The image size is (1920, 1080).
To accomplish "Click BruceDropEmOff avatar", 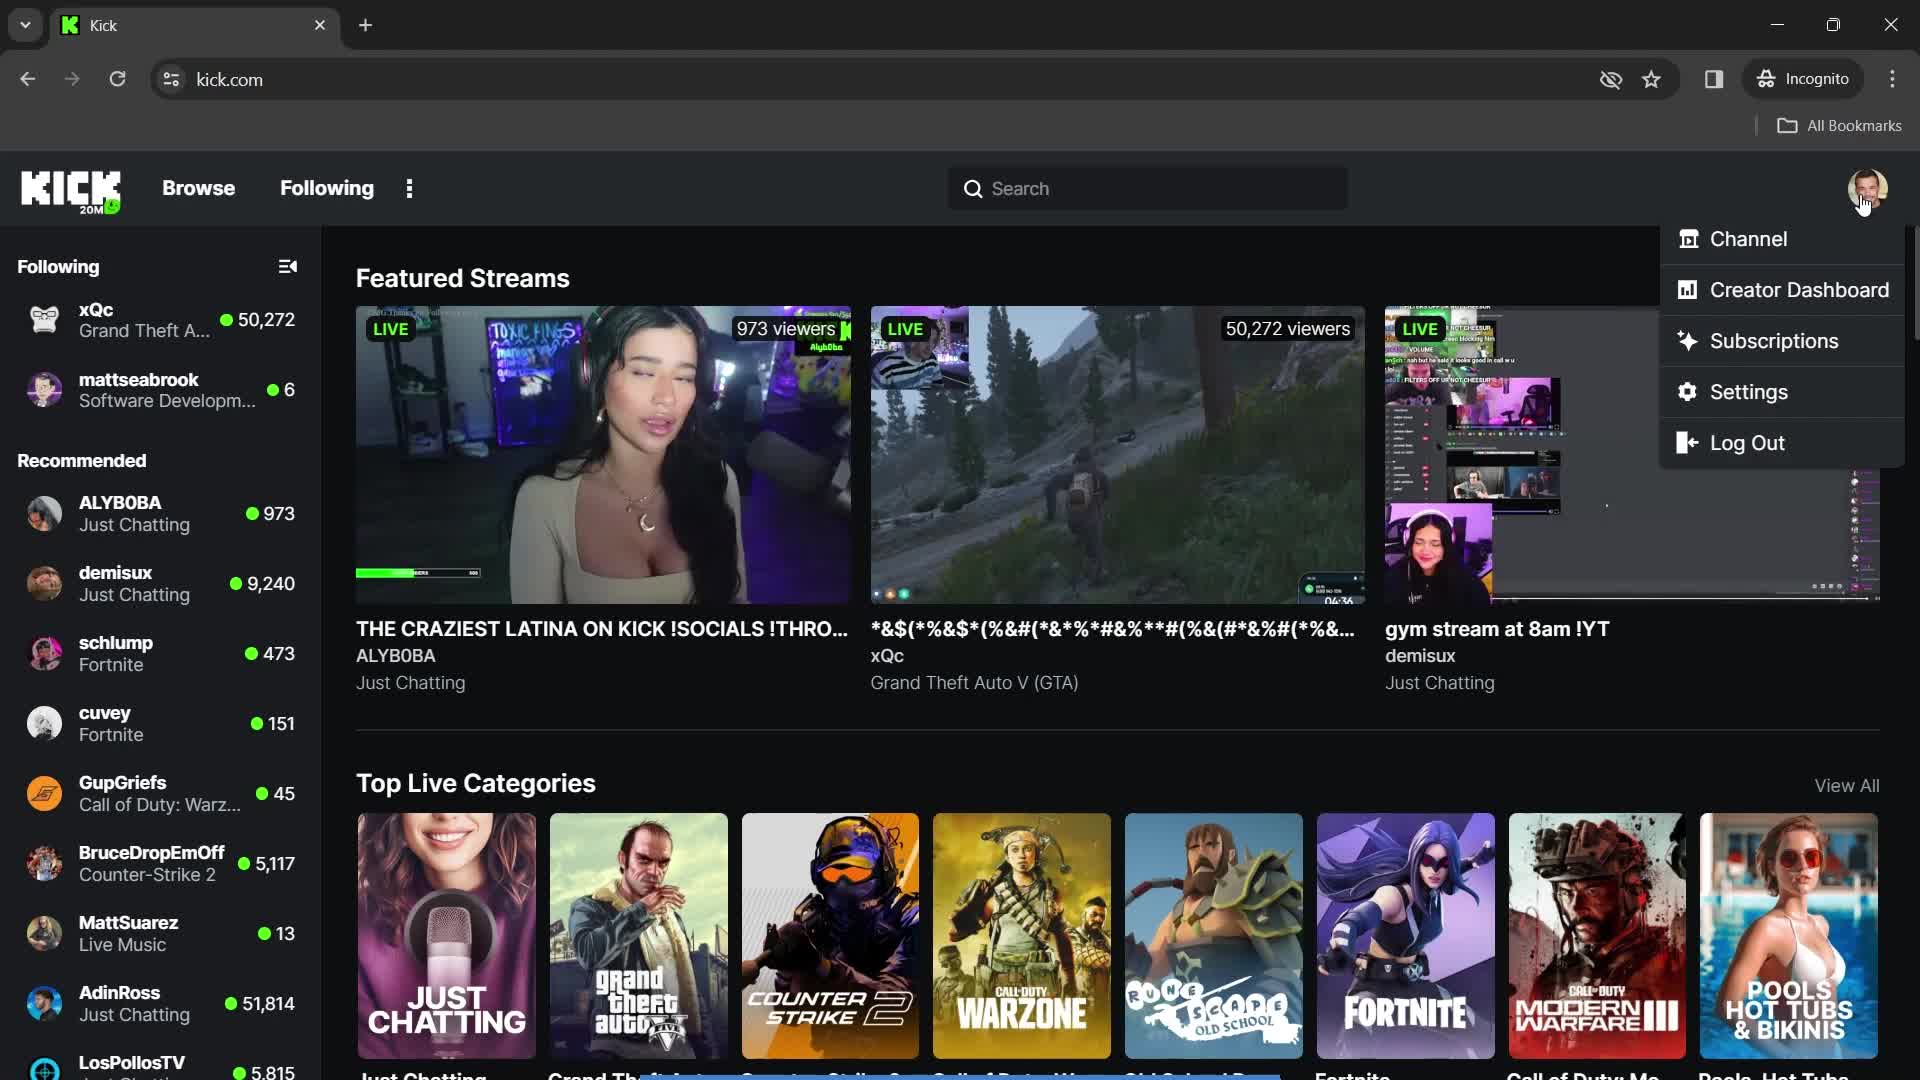I will click(44, 864).
